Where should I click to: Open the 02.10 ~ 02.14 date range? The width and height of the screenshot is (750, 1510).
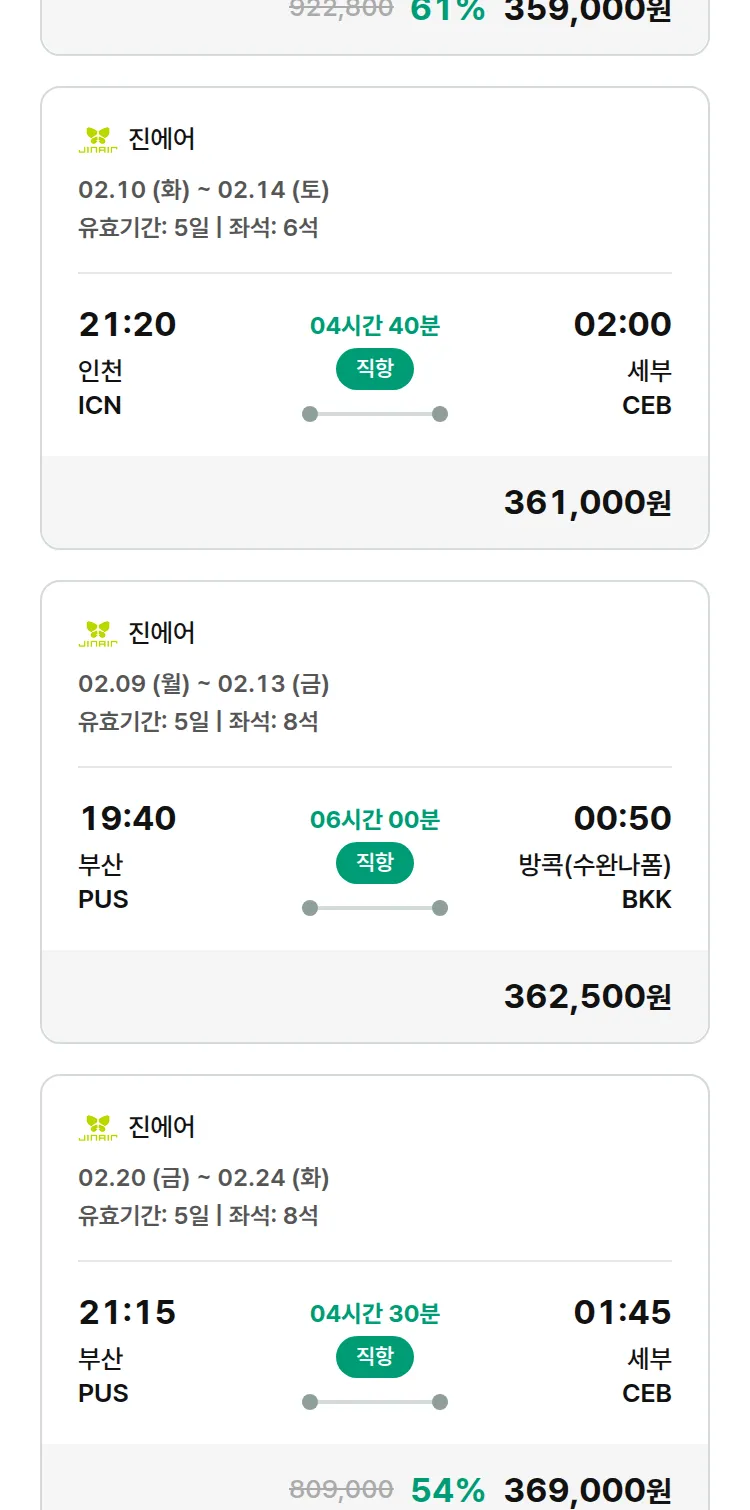204,190
